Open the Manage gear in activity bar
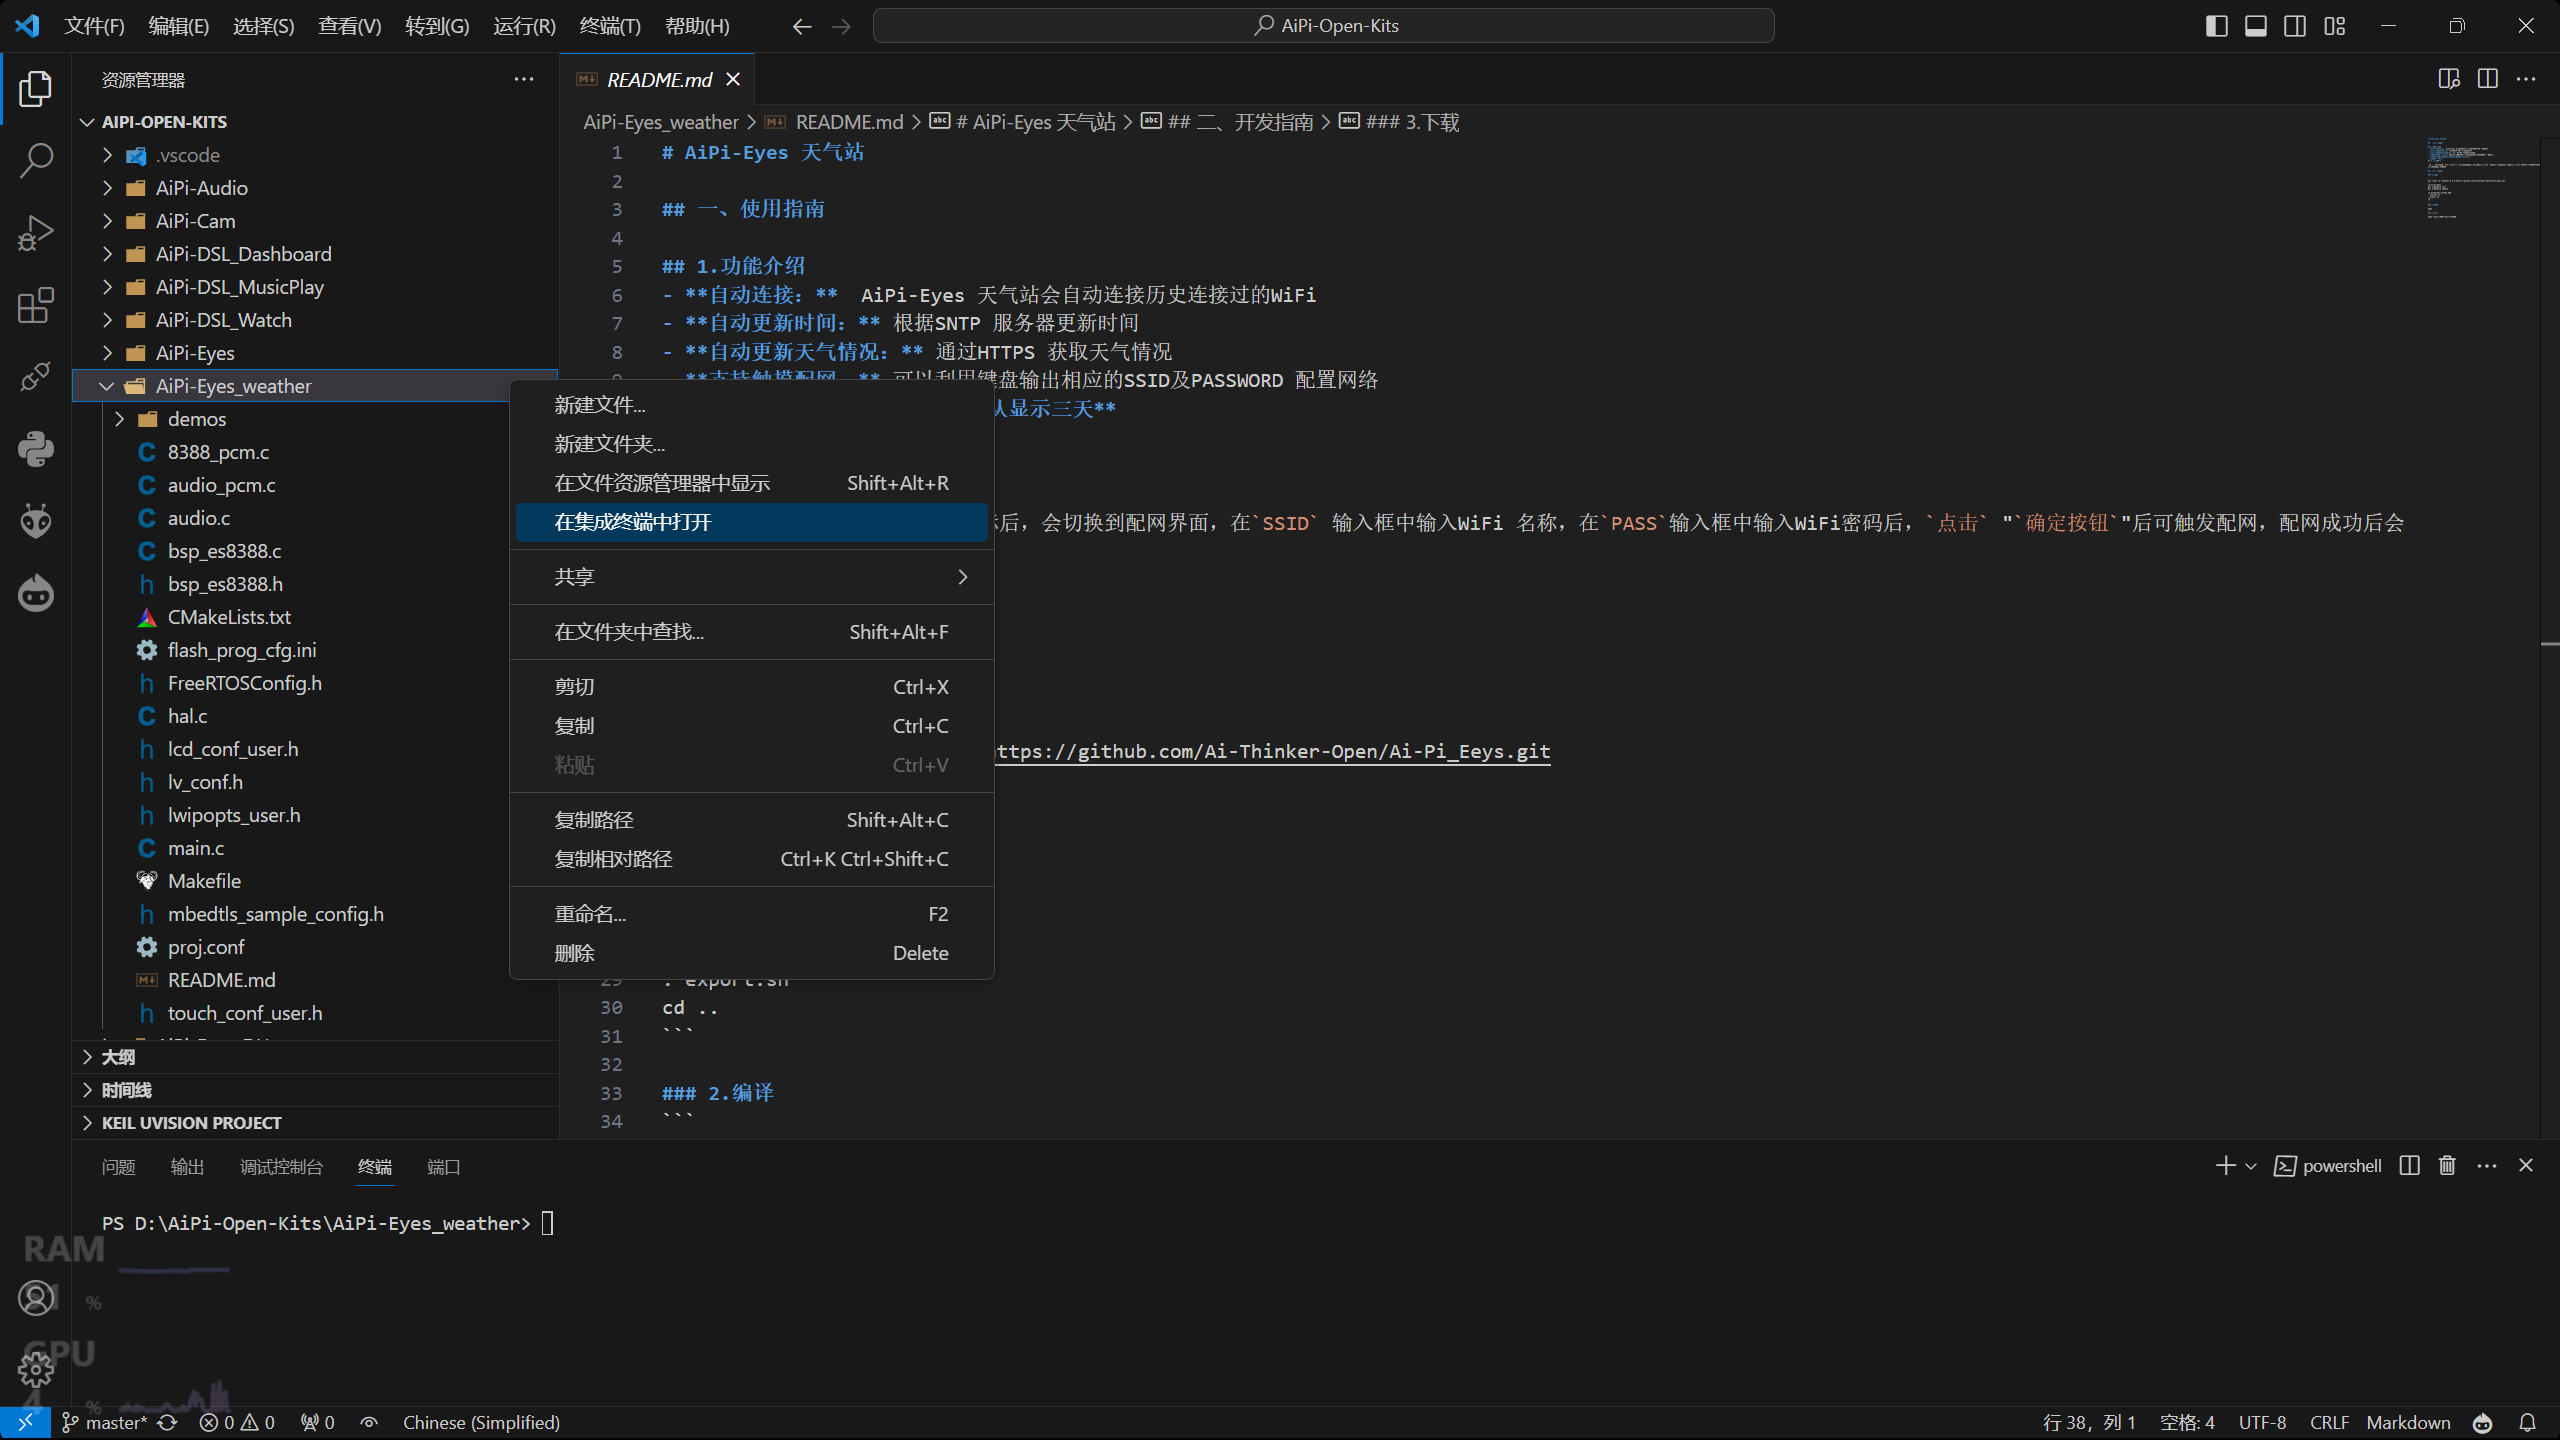 [x=36, y=1369]
